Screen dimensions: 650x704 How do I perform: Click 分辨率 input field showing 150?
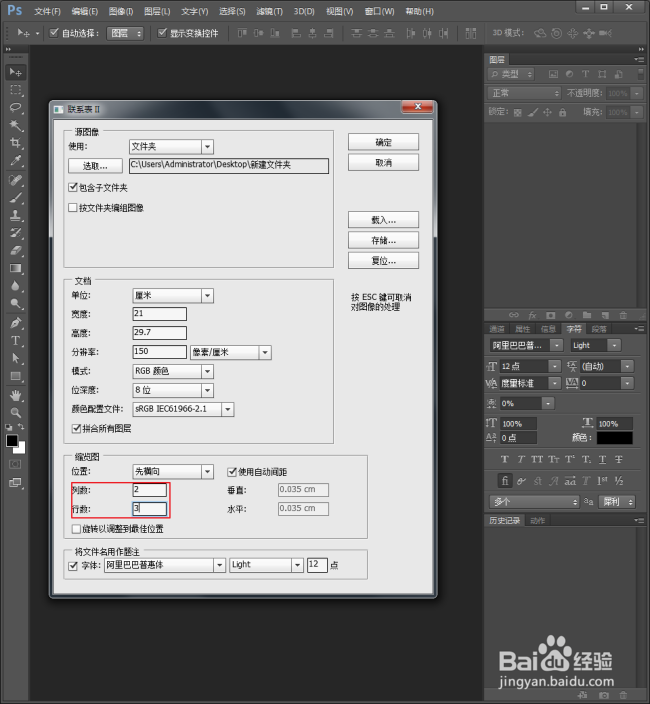click(x=159, y=352)
